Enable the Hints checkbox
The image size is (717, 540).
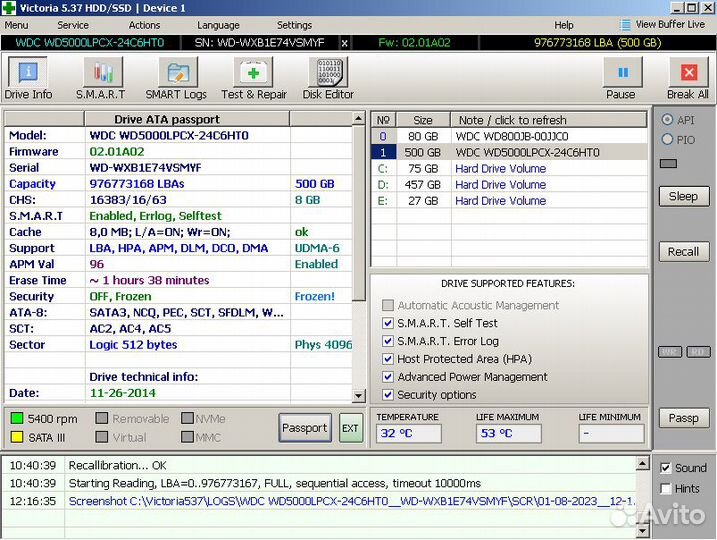666,488
